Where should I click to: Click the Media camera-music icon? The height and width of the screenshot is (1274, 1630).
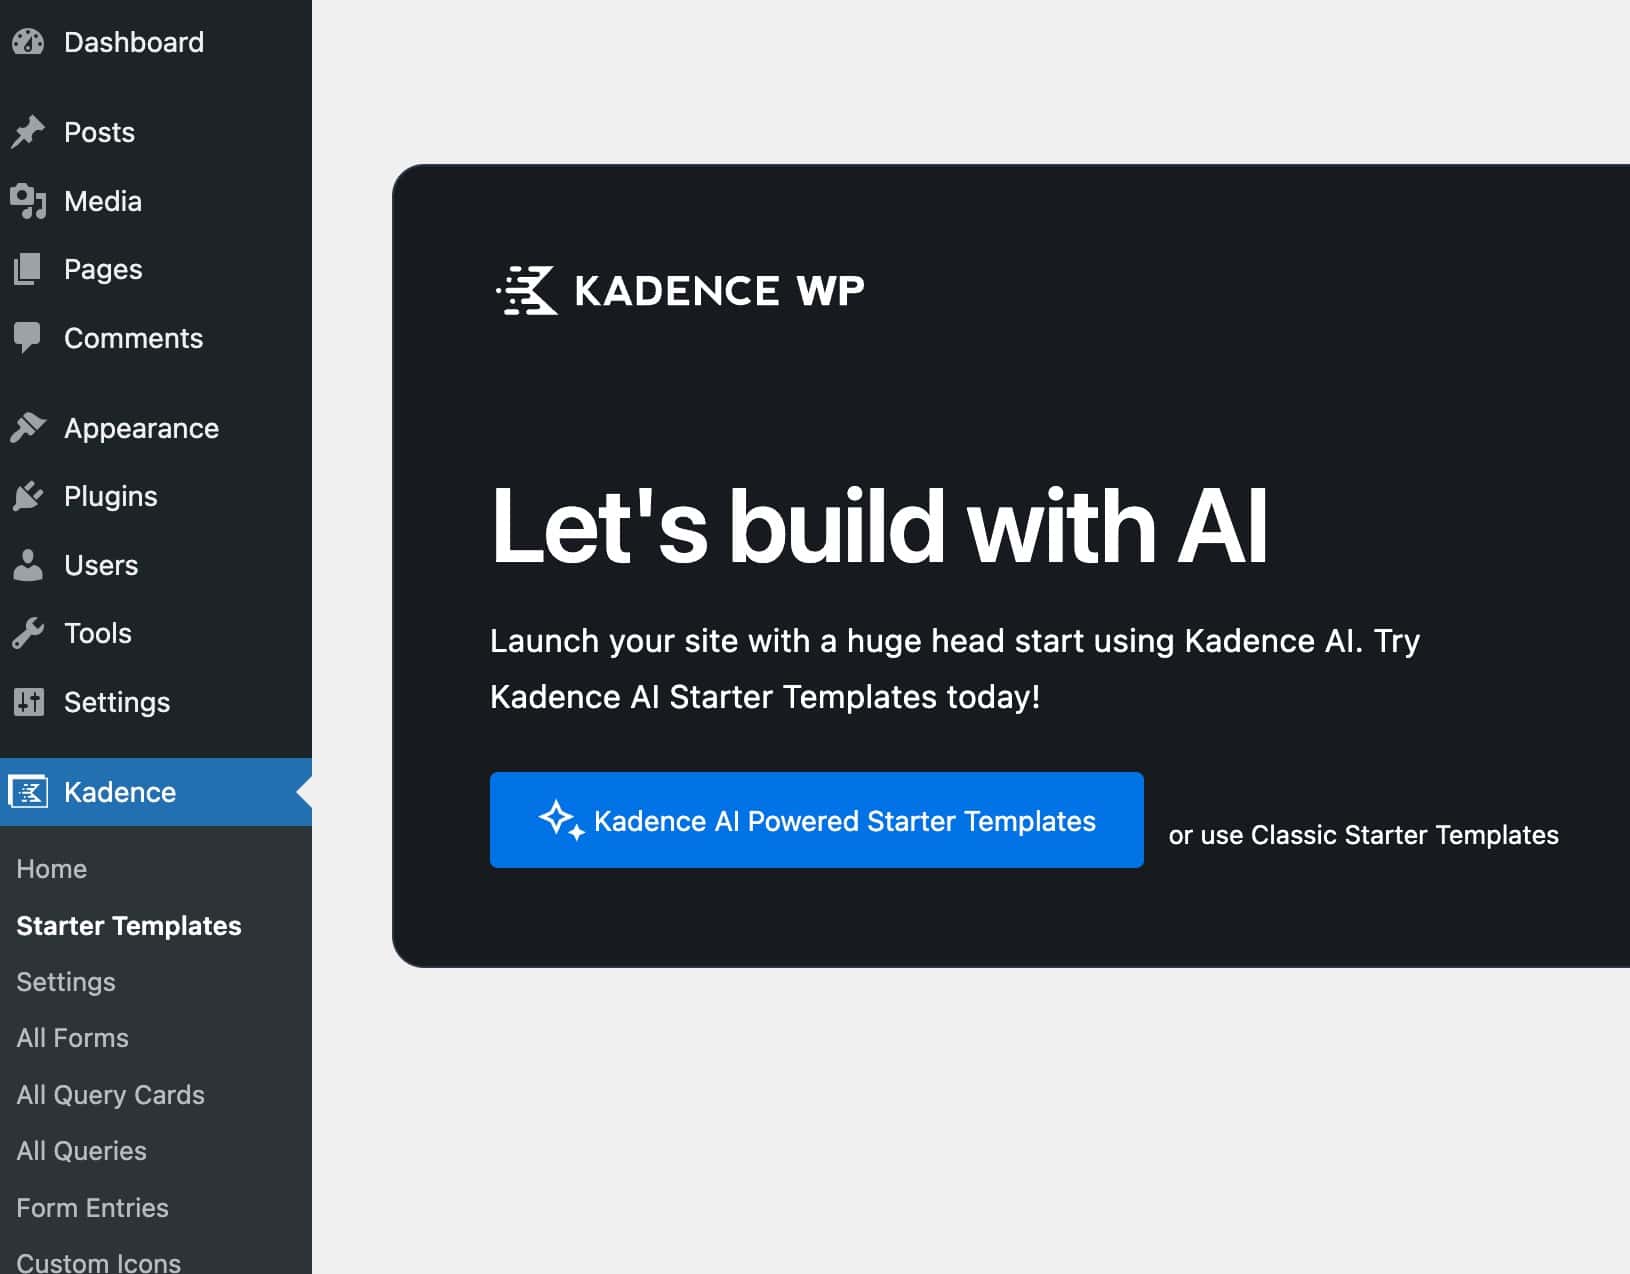pos(28,201)
